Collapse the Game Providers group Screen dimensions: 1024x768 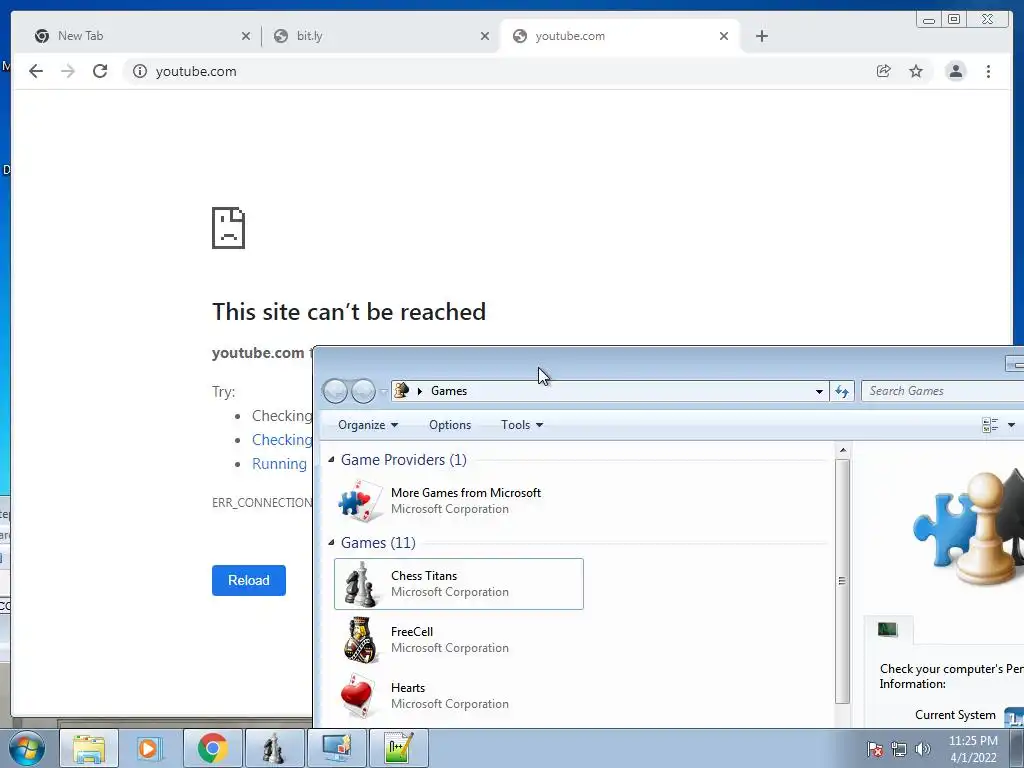coord(331,460)
